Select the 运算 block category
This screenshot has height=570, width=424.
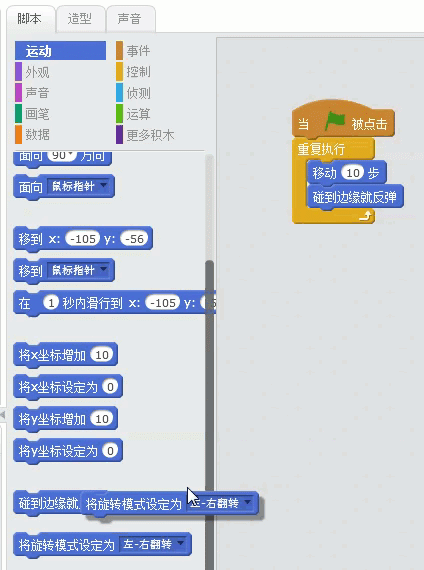click(138, 114)
